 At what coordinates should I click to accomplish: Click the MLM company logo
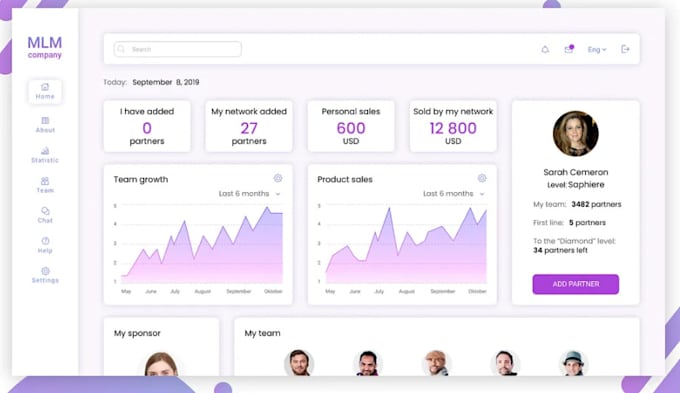[x=45, y=47]
